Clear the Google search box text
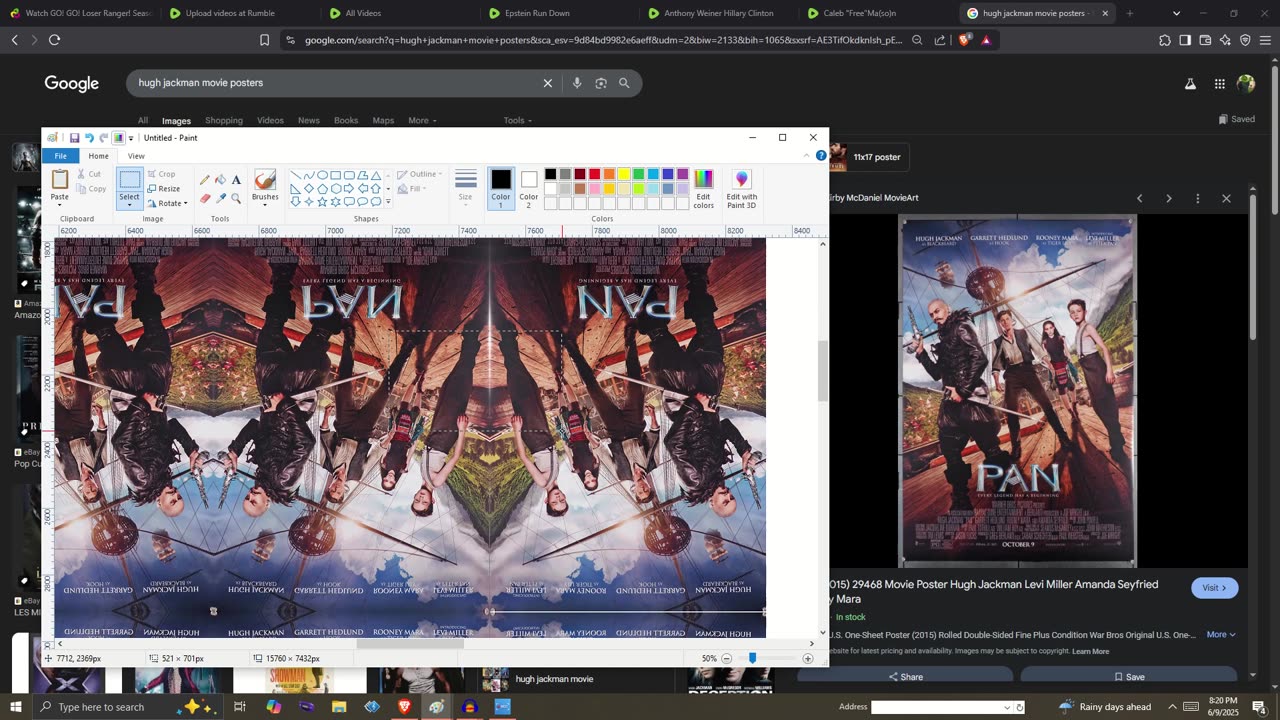The image size is (1280, 720). click(548, 83)
